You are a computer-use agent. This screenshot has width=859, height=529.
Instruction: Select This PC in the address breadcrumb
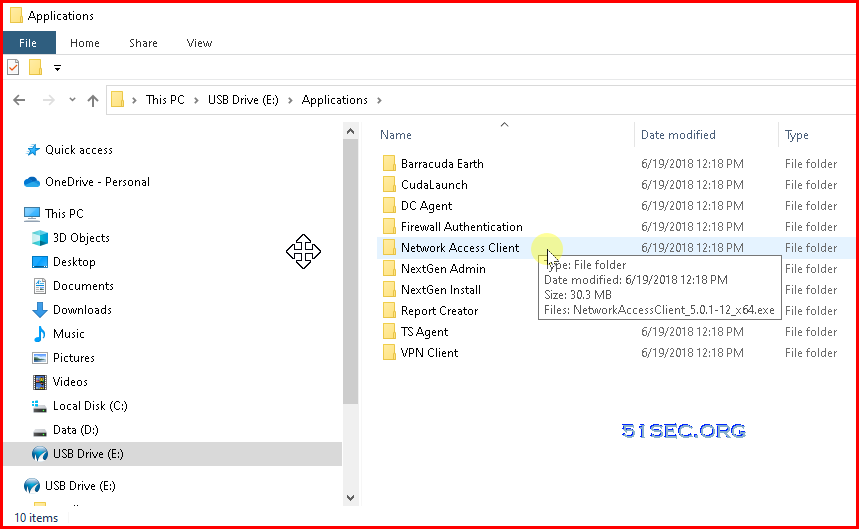(165, 100)
